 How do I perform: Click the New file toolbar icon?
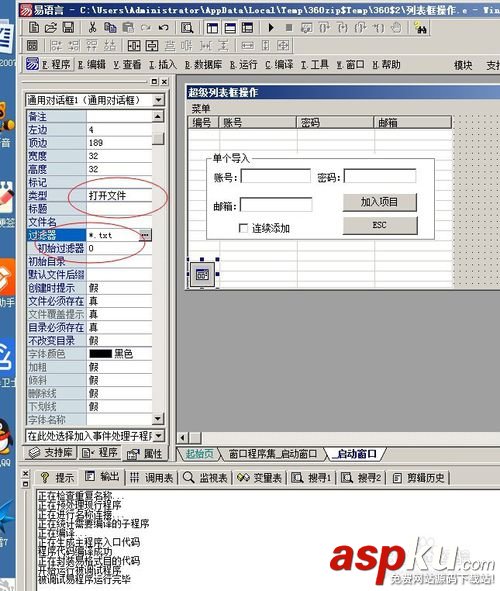pyautogui.click(x=34, y=28)
